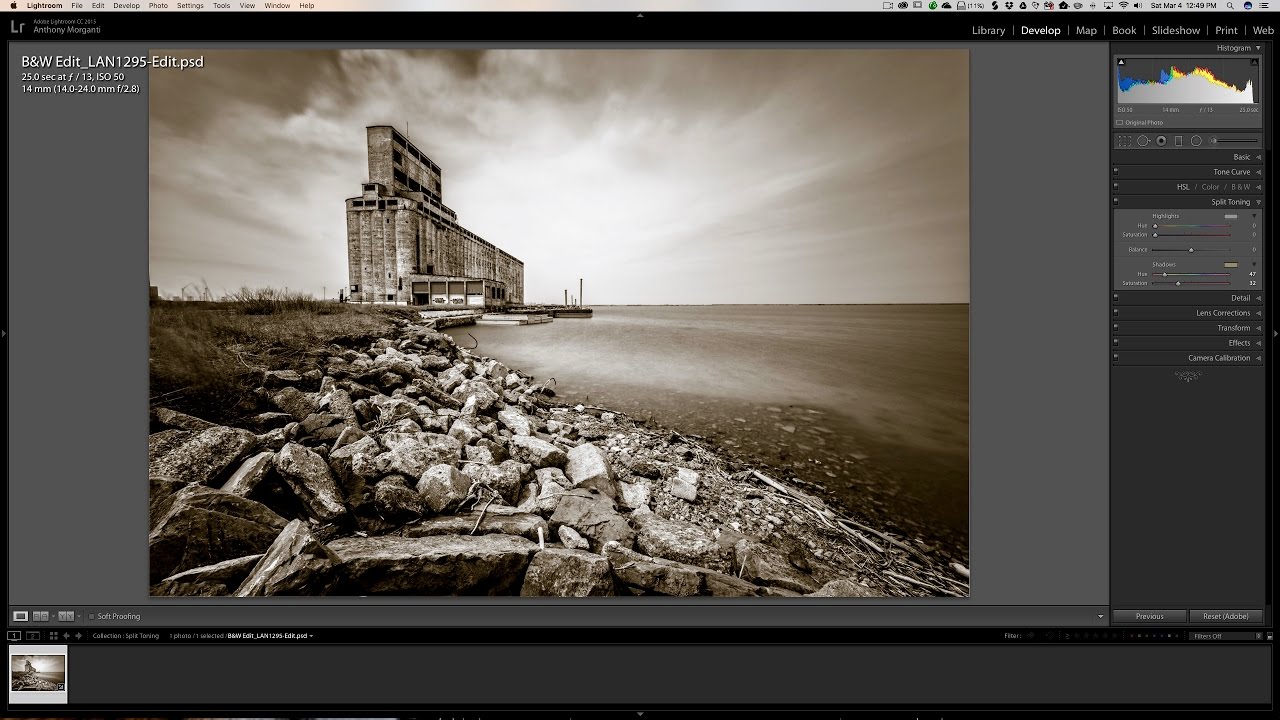Toggle highlight clipping indicator in histogram
The width and height of the screenshot is (1280, 720).
[x=1255, y=62]
